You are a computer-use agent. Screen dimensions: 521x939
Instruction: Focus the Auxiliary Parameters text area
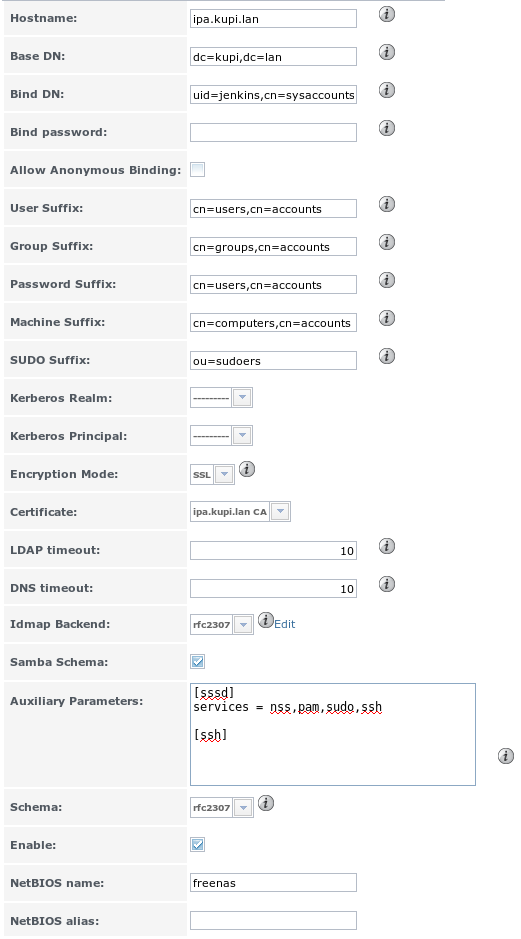coord(333,734)
